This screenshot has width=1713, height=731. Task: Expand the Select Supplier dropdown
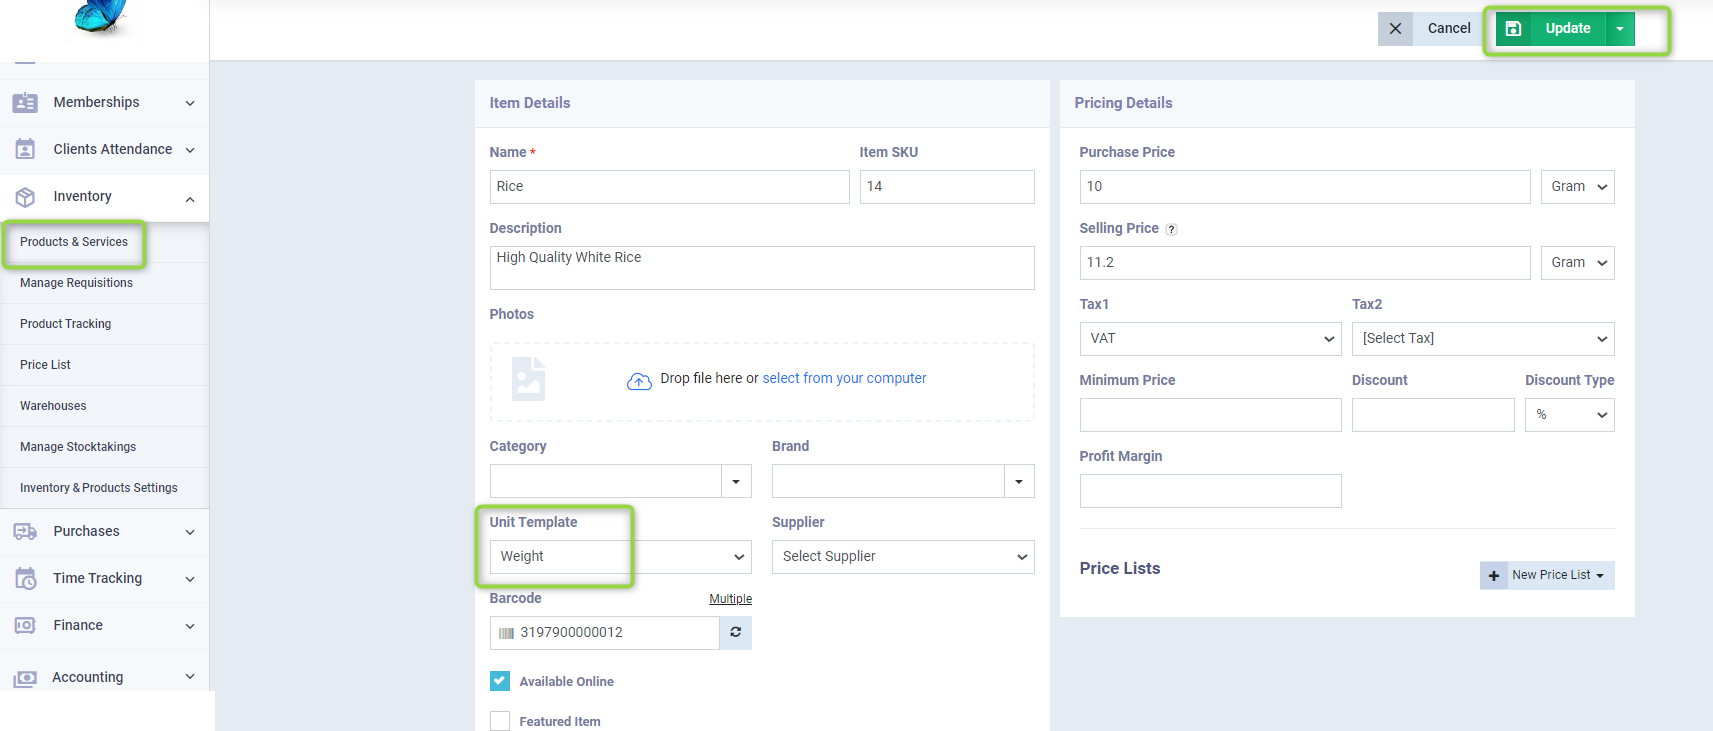[x=902, y=557]
